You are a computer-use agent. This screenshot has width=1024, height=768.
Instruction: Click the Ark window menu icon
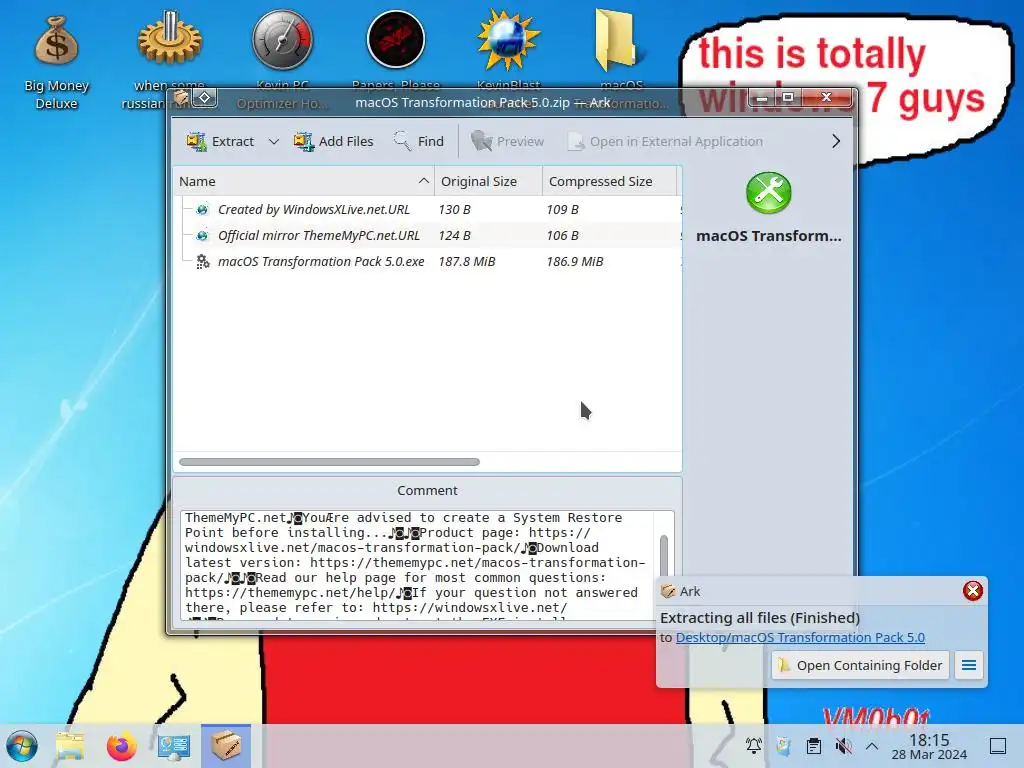[181, 98]
